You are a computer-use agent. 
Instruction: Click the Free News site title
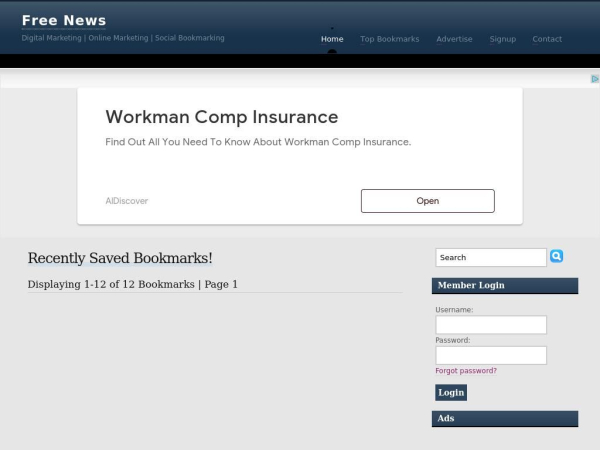pyautogui.click(x=64, y=20)
